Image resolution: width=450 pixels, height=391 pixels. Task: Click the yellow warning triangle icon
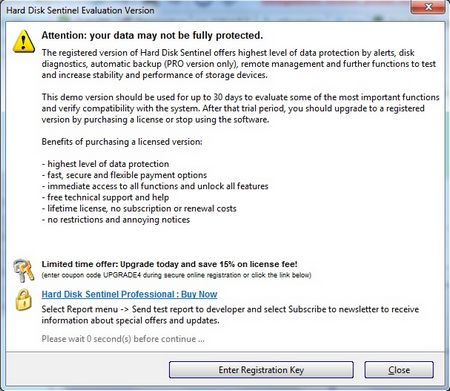[x=24, y=41]
